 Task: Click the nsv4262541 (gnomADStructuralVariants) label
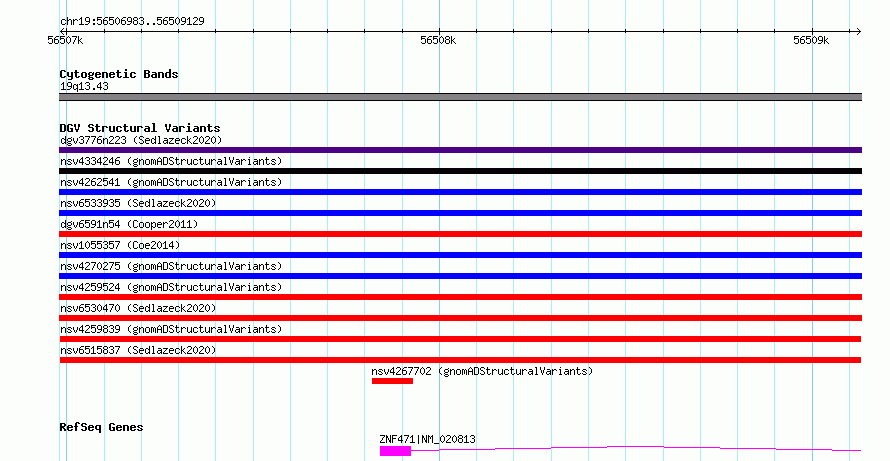tap(171, 182)
